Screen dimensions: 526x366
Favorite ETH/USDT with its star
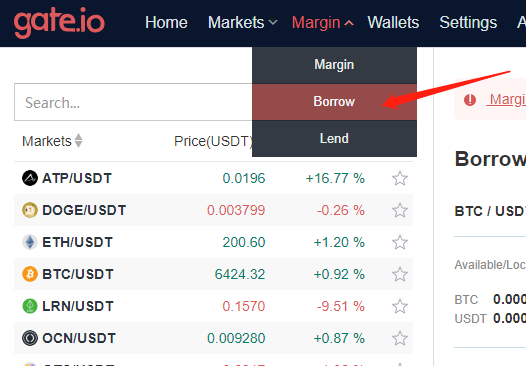point(400,242)
